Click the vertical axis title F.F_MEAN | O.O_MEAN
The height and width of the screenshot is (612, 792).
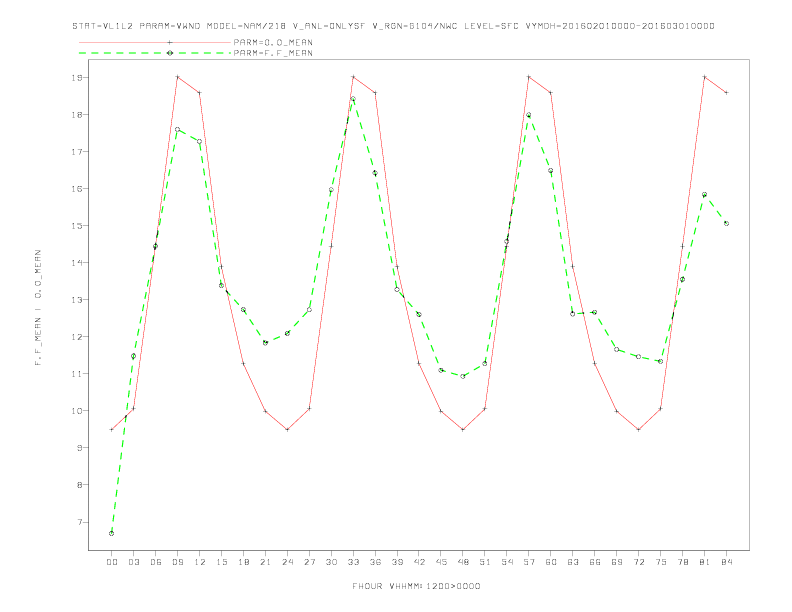click(38, 308)
